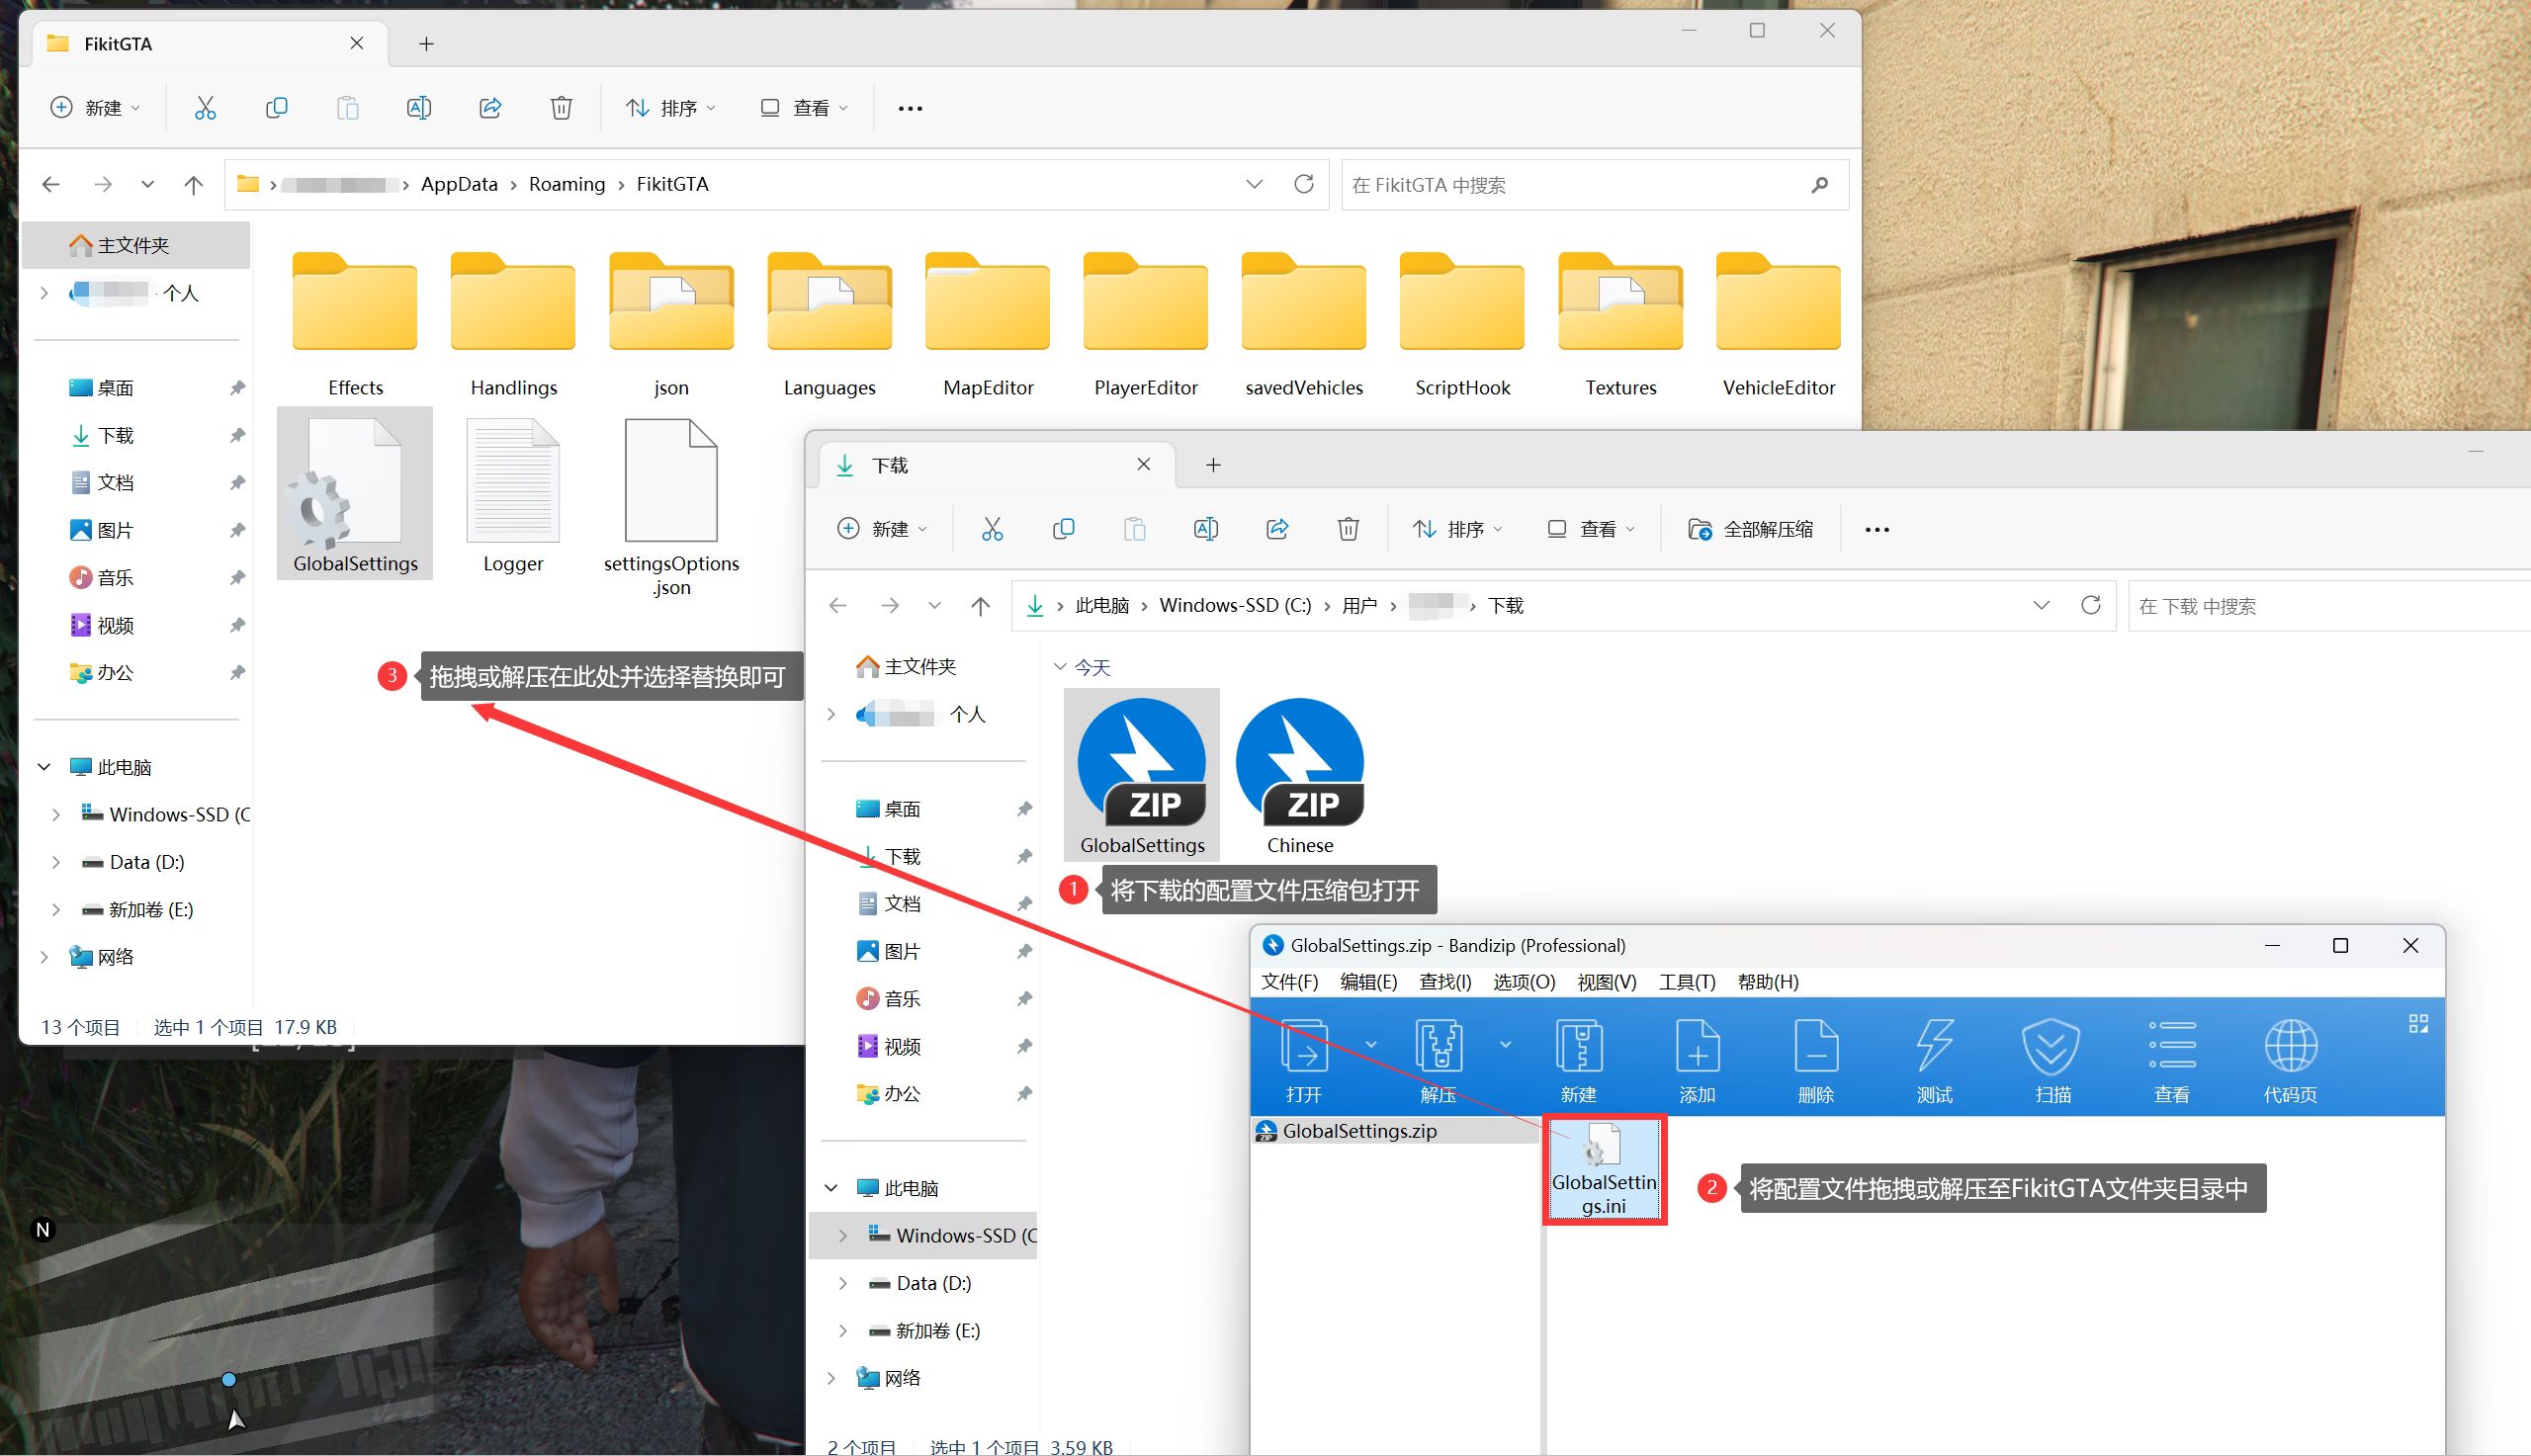Open Sort (排序) dropdown in FikitGTA window

tap(671, 108)
